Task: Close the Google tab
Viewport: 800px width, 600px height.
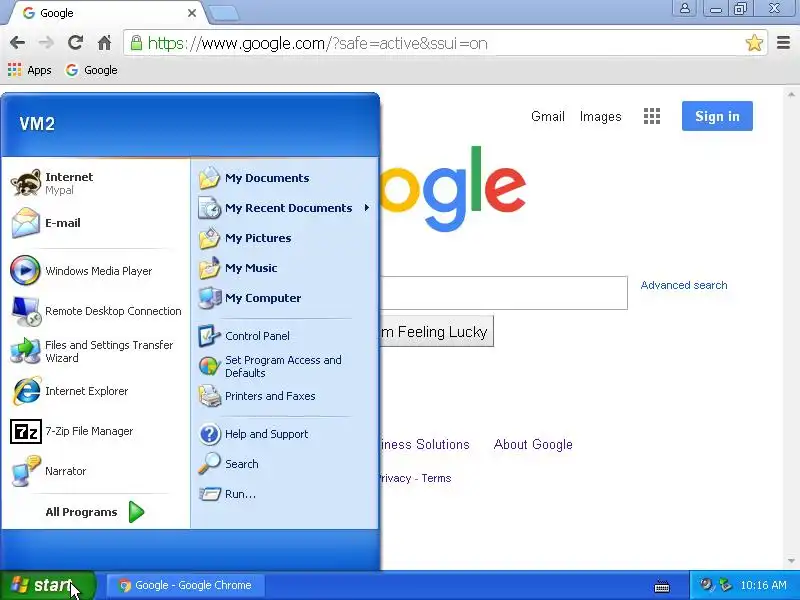Action: [192, 13]
